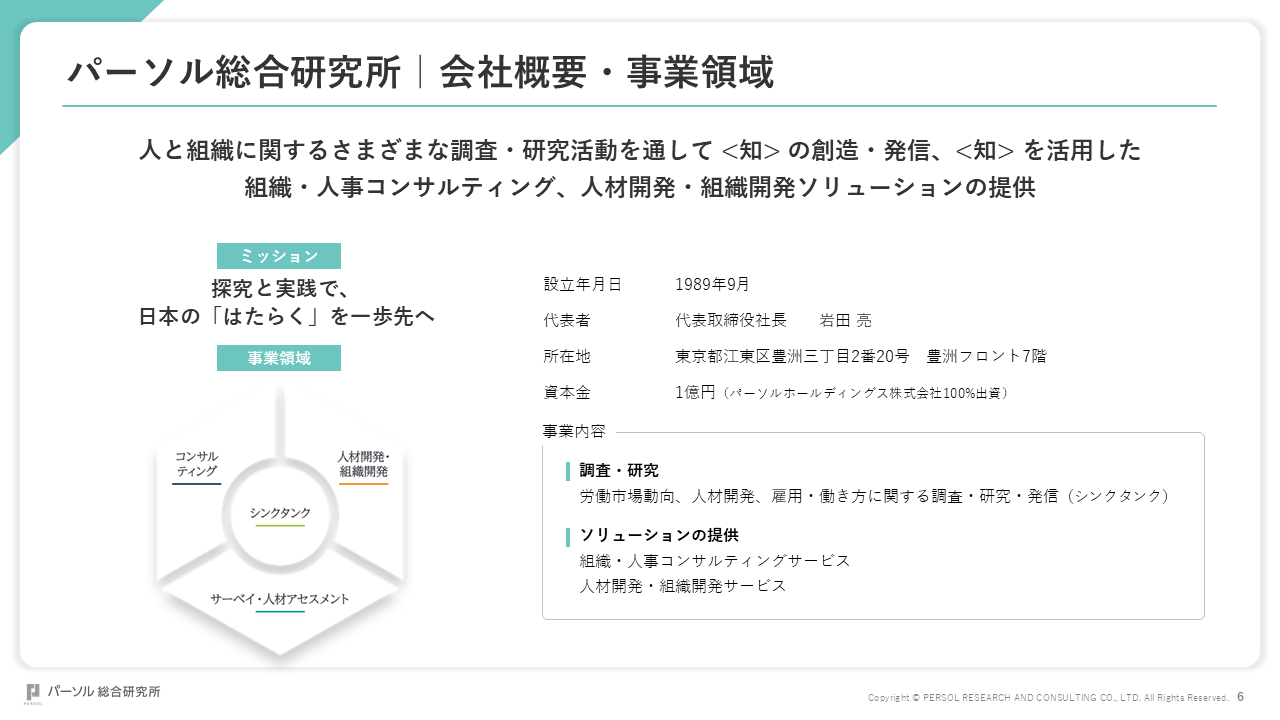Click the シンクタンク center circle in the diagram
The height and width of the screenshot is (720, 1280).
coord(280,513)
